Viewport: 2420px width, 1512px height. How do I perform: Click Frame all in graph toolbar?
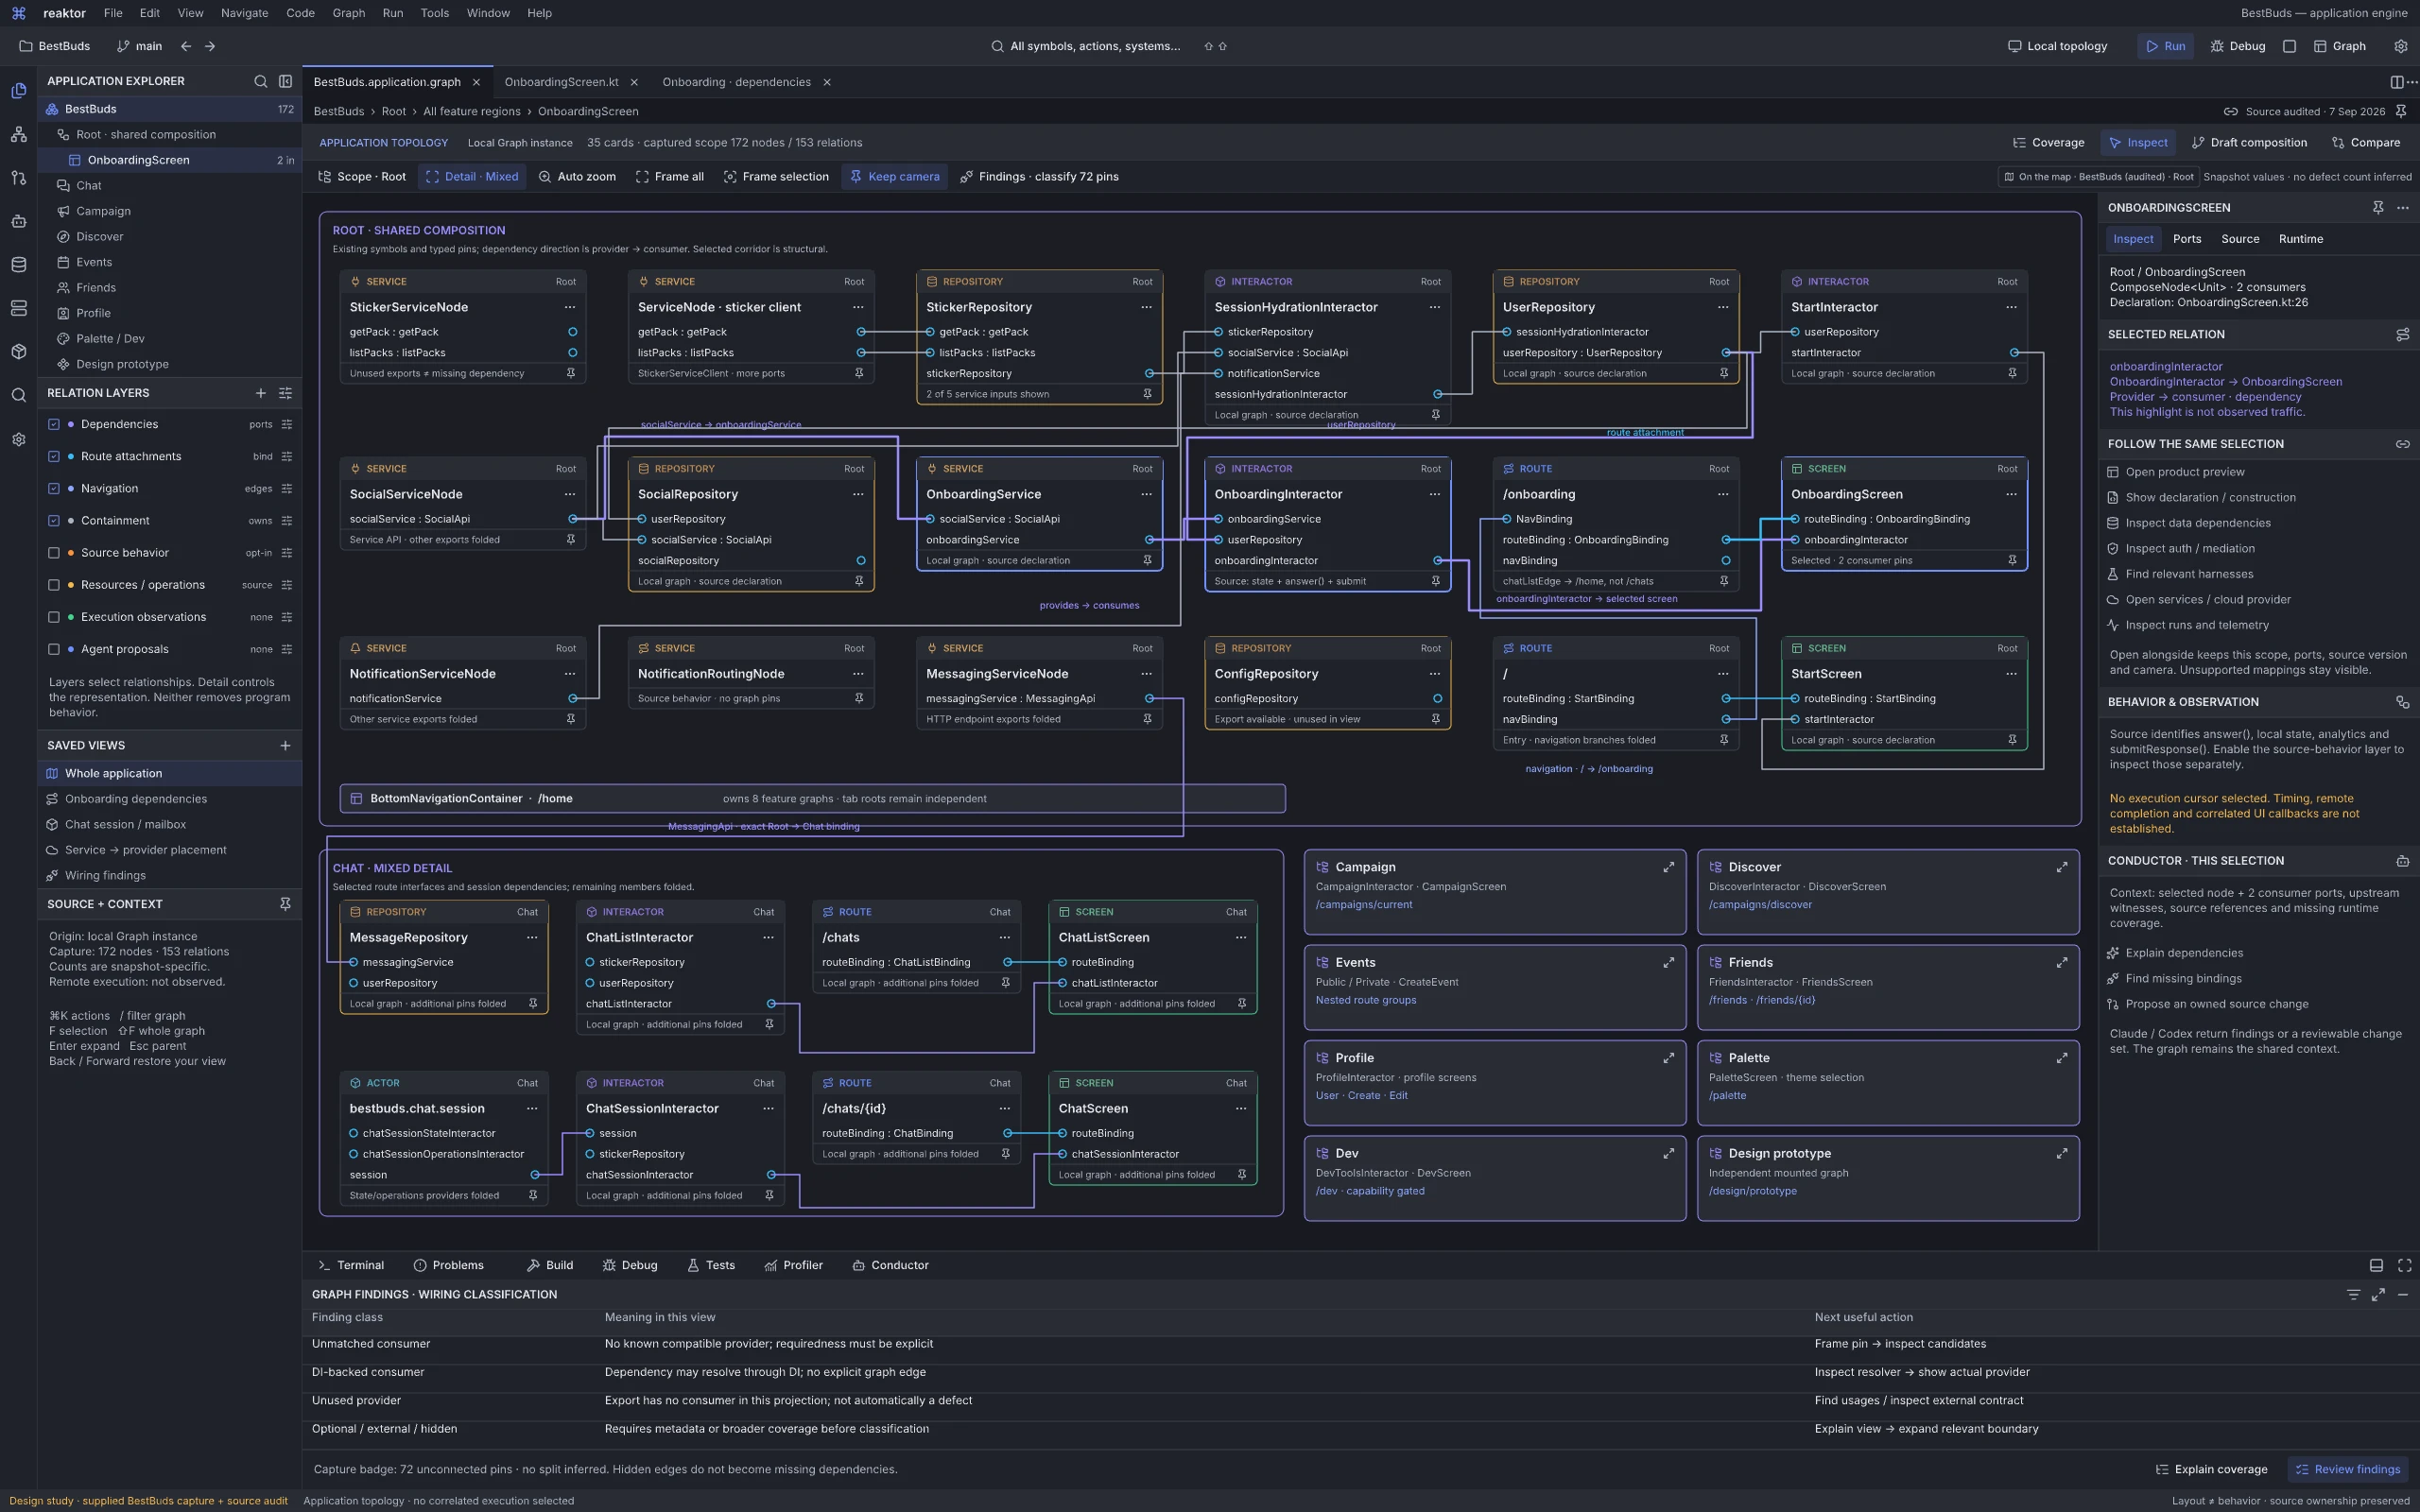(x=669, y=177)
